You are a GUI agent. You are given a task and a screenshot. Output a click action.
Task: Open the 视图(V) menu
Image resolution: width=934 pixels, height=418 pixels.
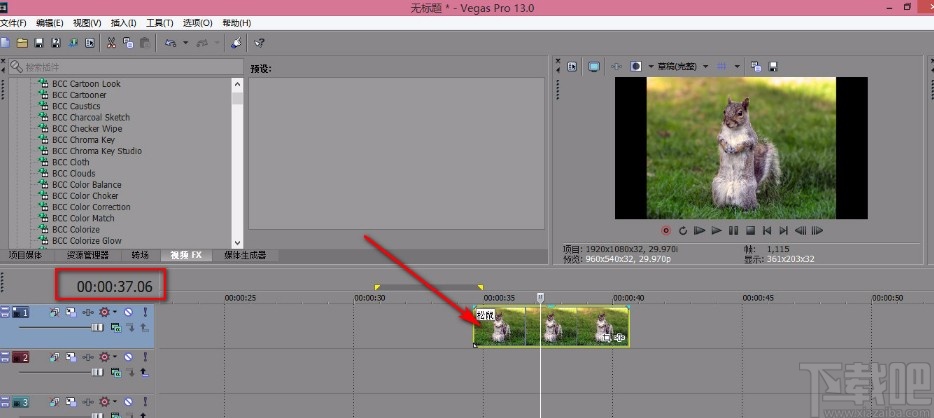tap(87, 23)
